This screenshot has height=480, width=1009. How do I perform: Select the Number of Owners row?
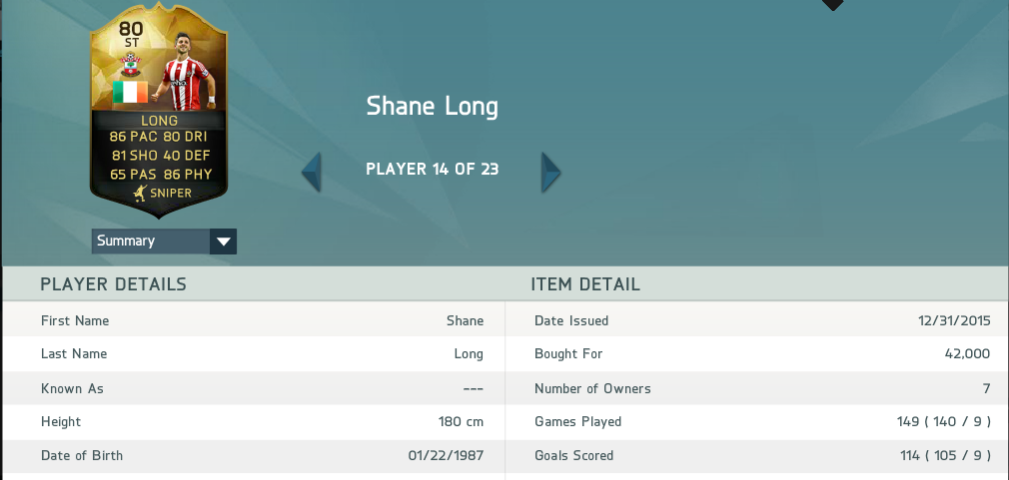(762, 388)
